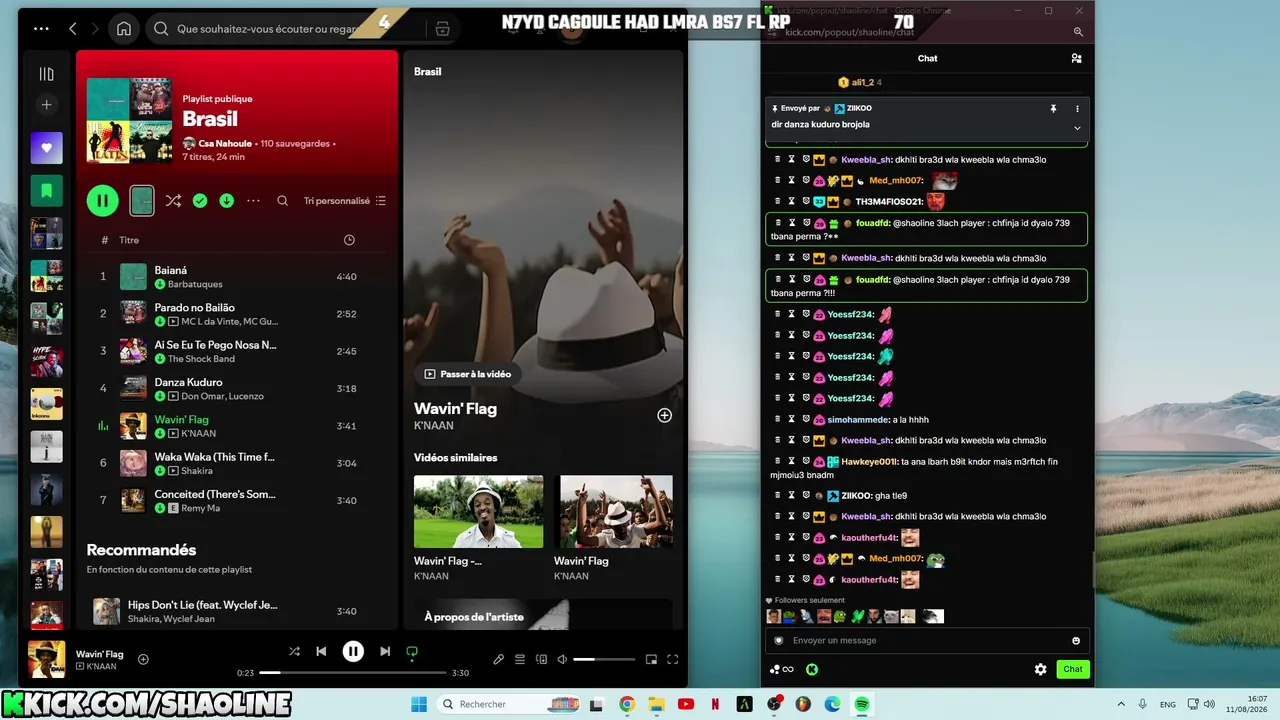
Task: Open Microsoft Edge from the taskbar
Action: (x=832, y=704)
